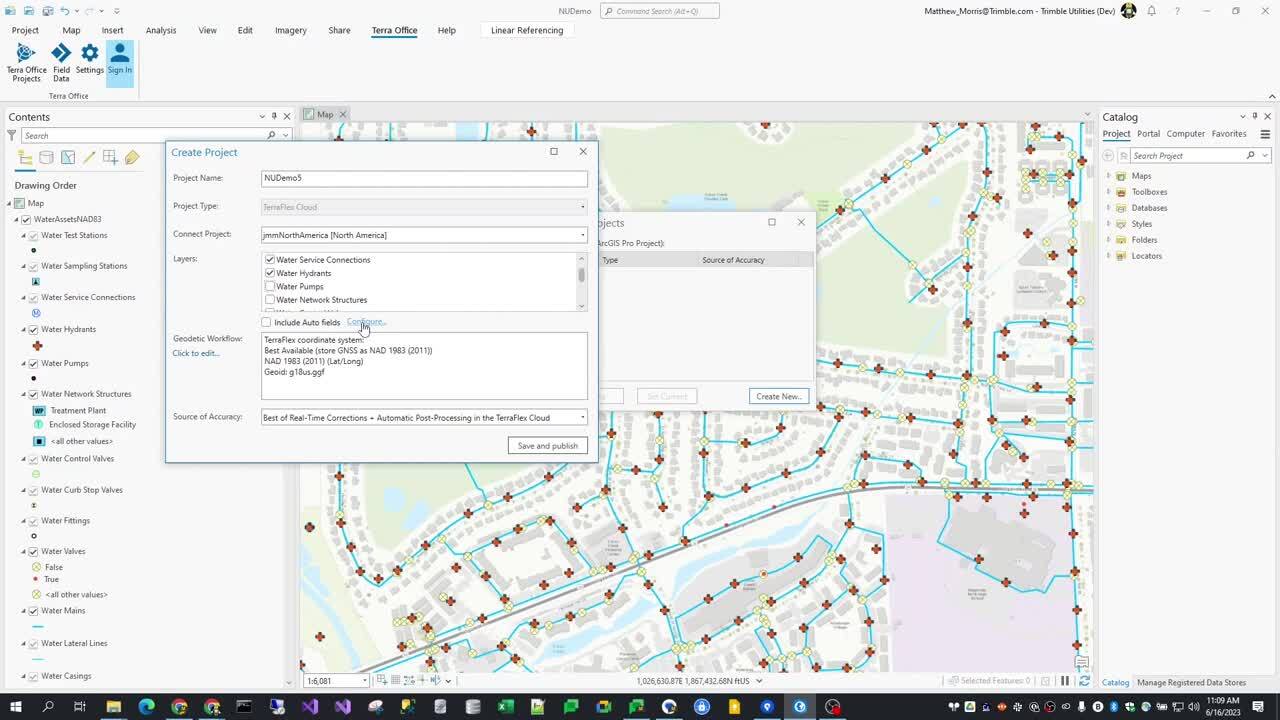Click the Windows Start button
The width and height of the screenshot is (1280, 720).
pyautogui.click(x=16, y=707)
